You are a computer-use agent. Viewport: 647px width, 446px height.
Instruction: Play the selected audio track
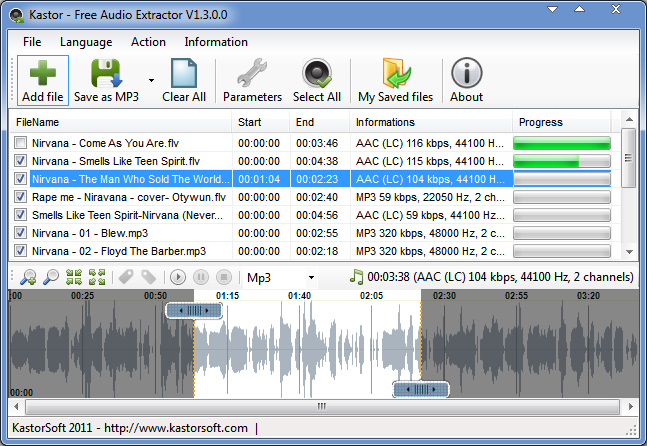coord(178,277)
